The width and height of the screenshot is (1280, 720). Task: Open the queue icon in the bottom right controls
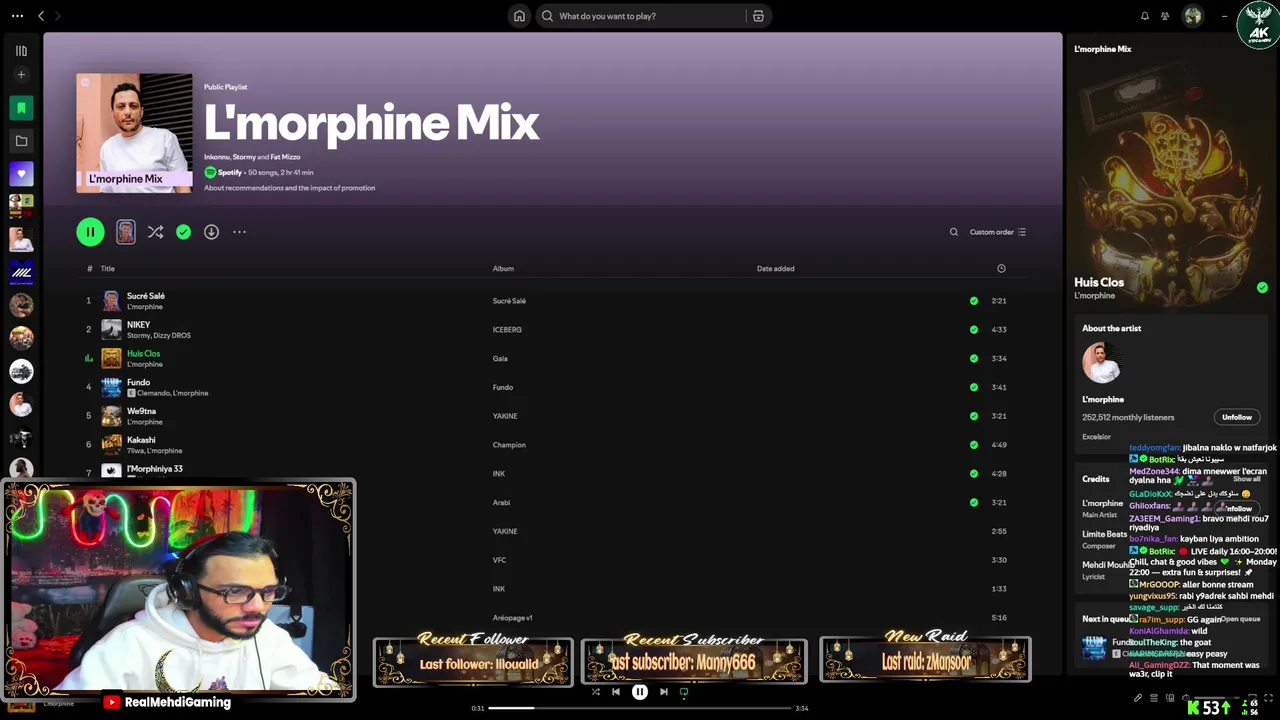pos(1154,698)
